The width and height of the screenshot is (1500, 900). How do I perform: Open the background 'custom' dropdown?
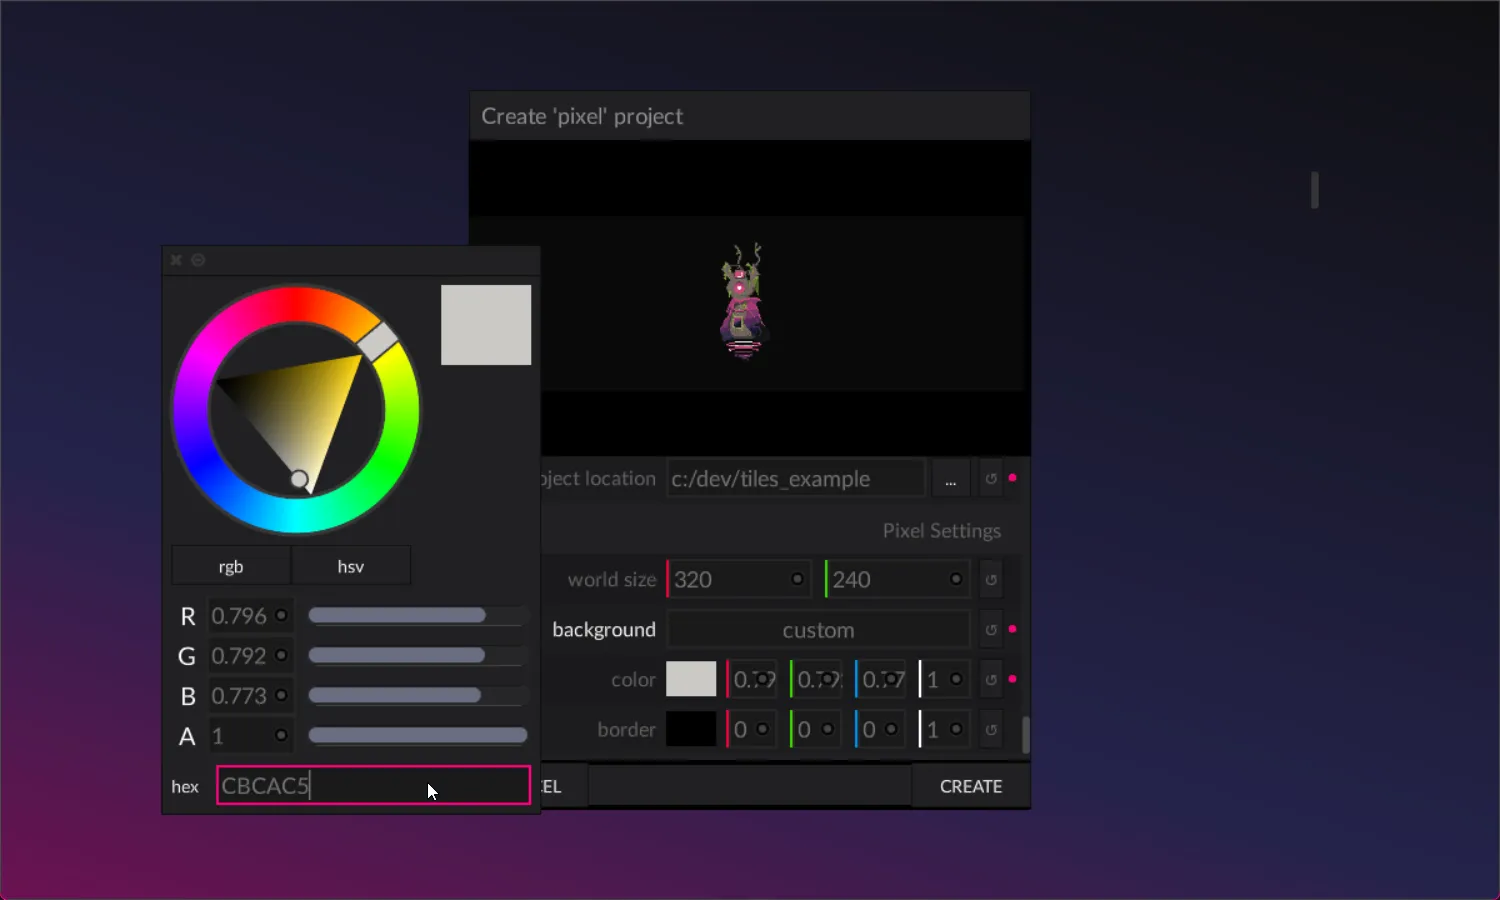pyautogui.click(x=818, y=630)
